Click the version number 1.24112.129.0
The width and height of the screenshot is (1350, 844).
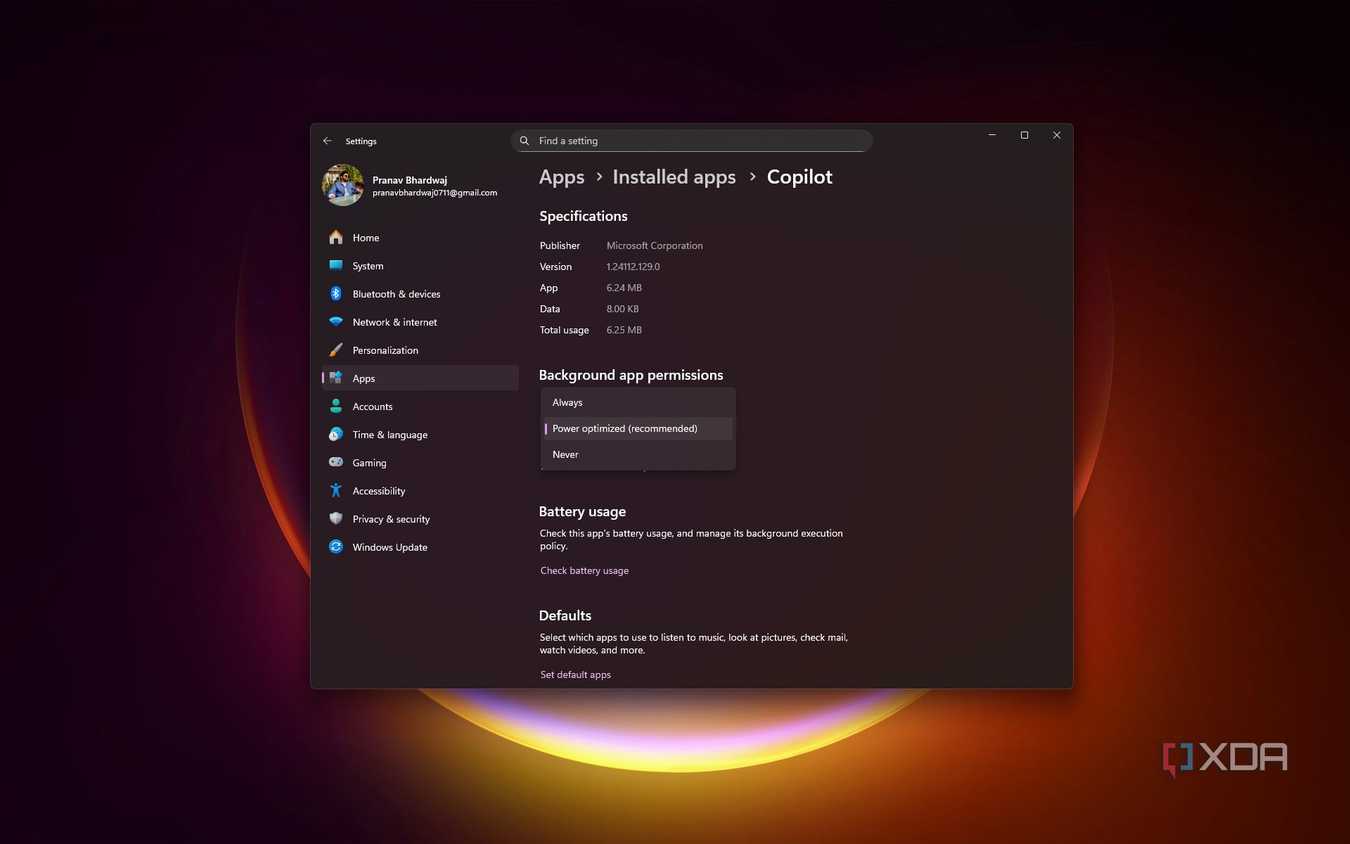633,267
